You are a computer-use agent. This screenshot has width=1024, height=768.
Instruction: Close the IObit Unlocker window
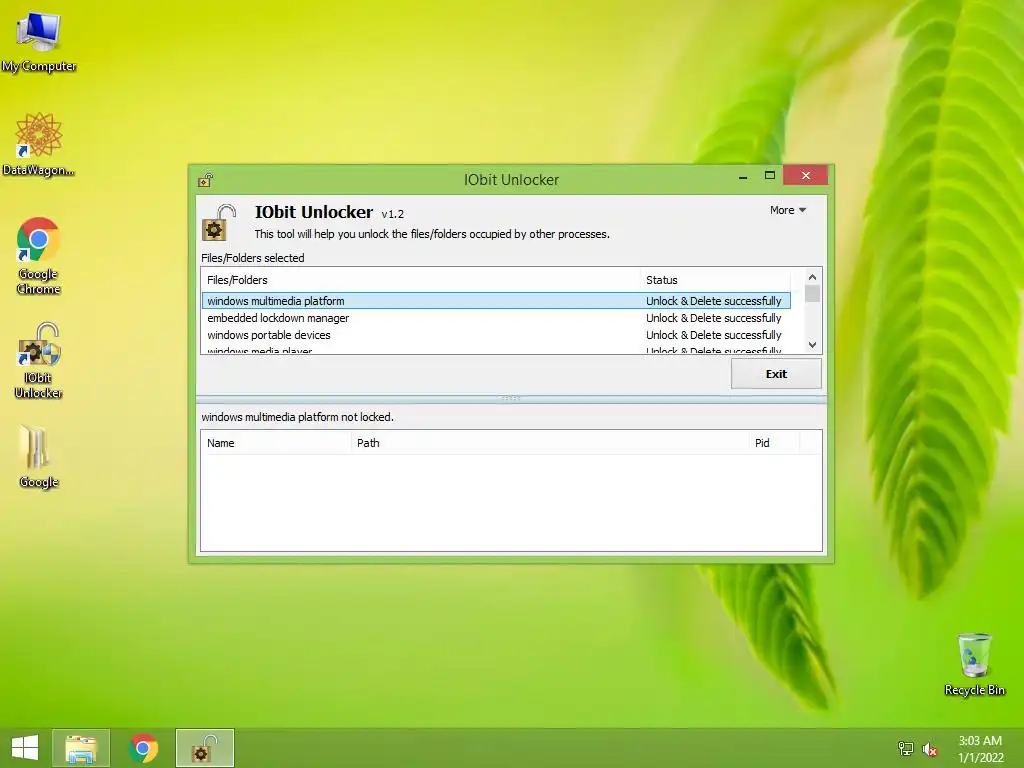[806, 176]
